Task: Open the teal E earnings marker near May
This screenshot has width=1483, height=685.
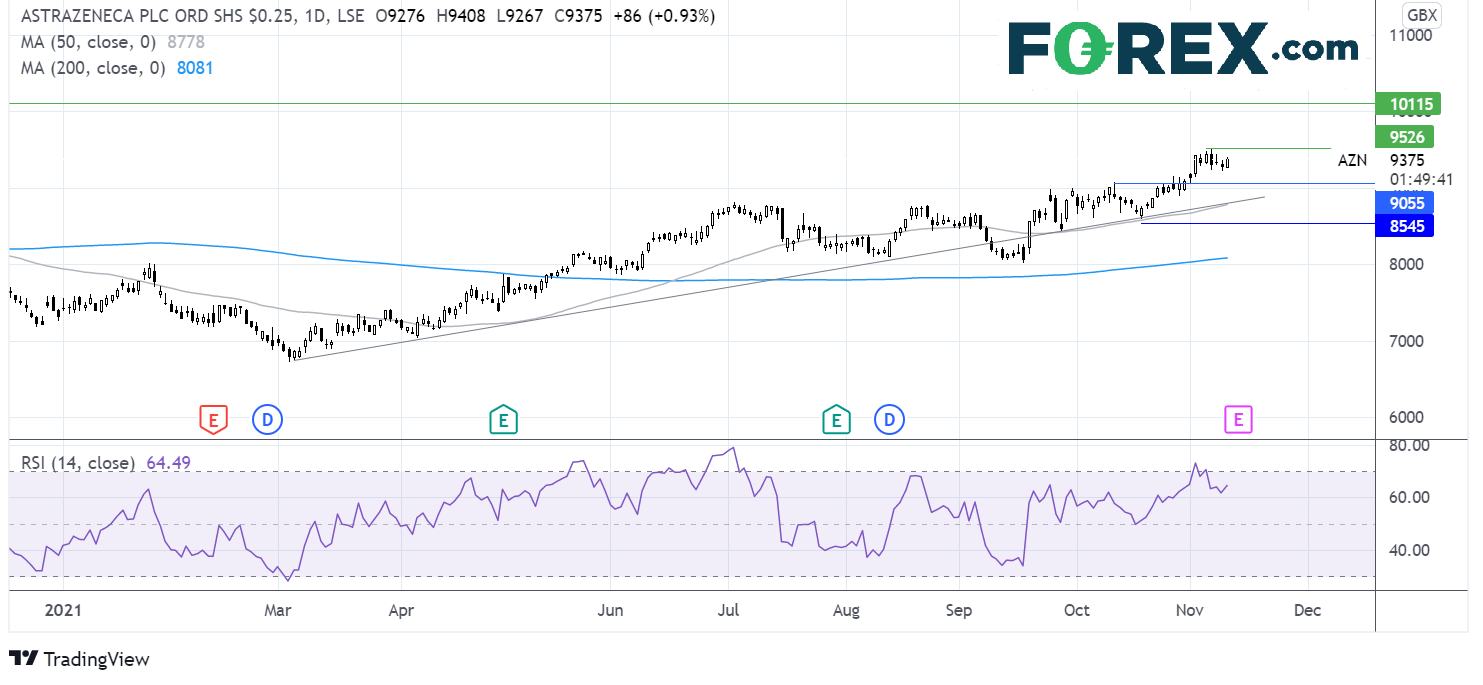Action: pyautogui.click(x=503, y=420)
